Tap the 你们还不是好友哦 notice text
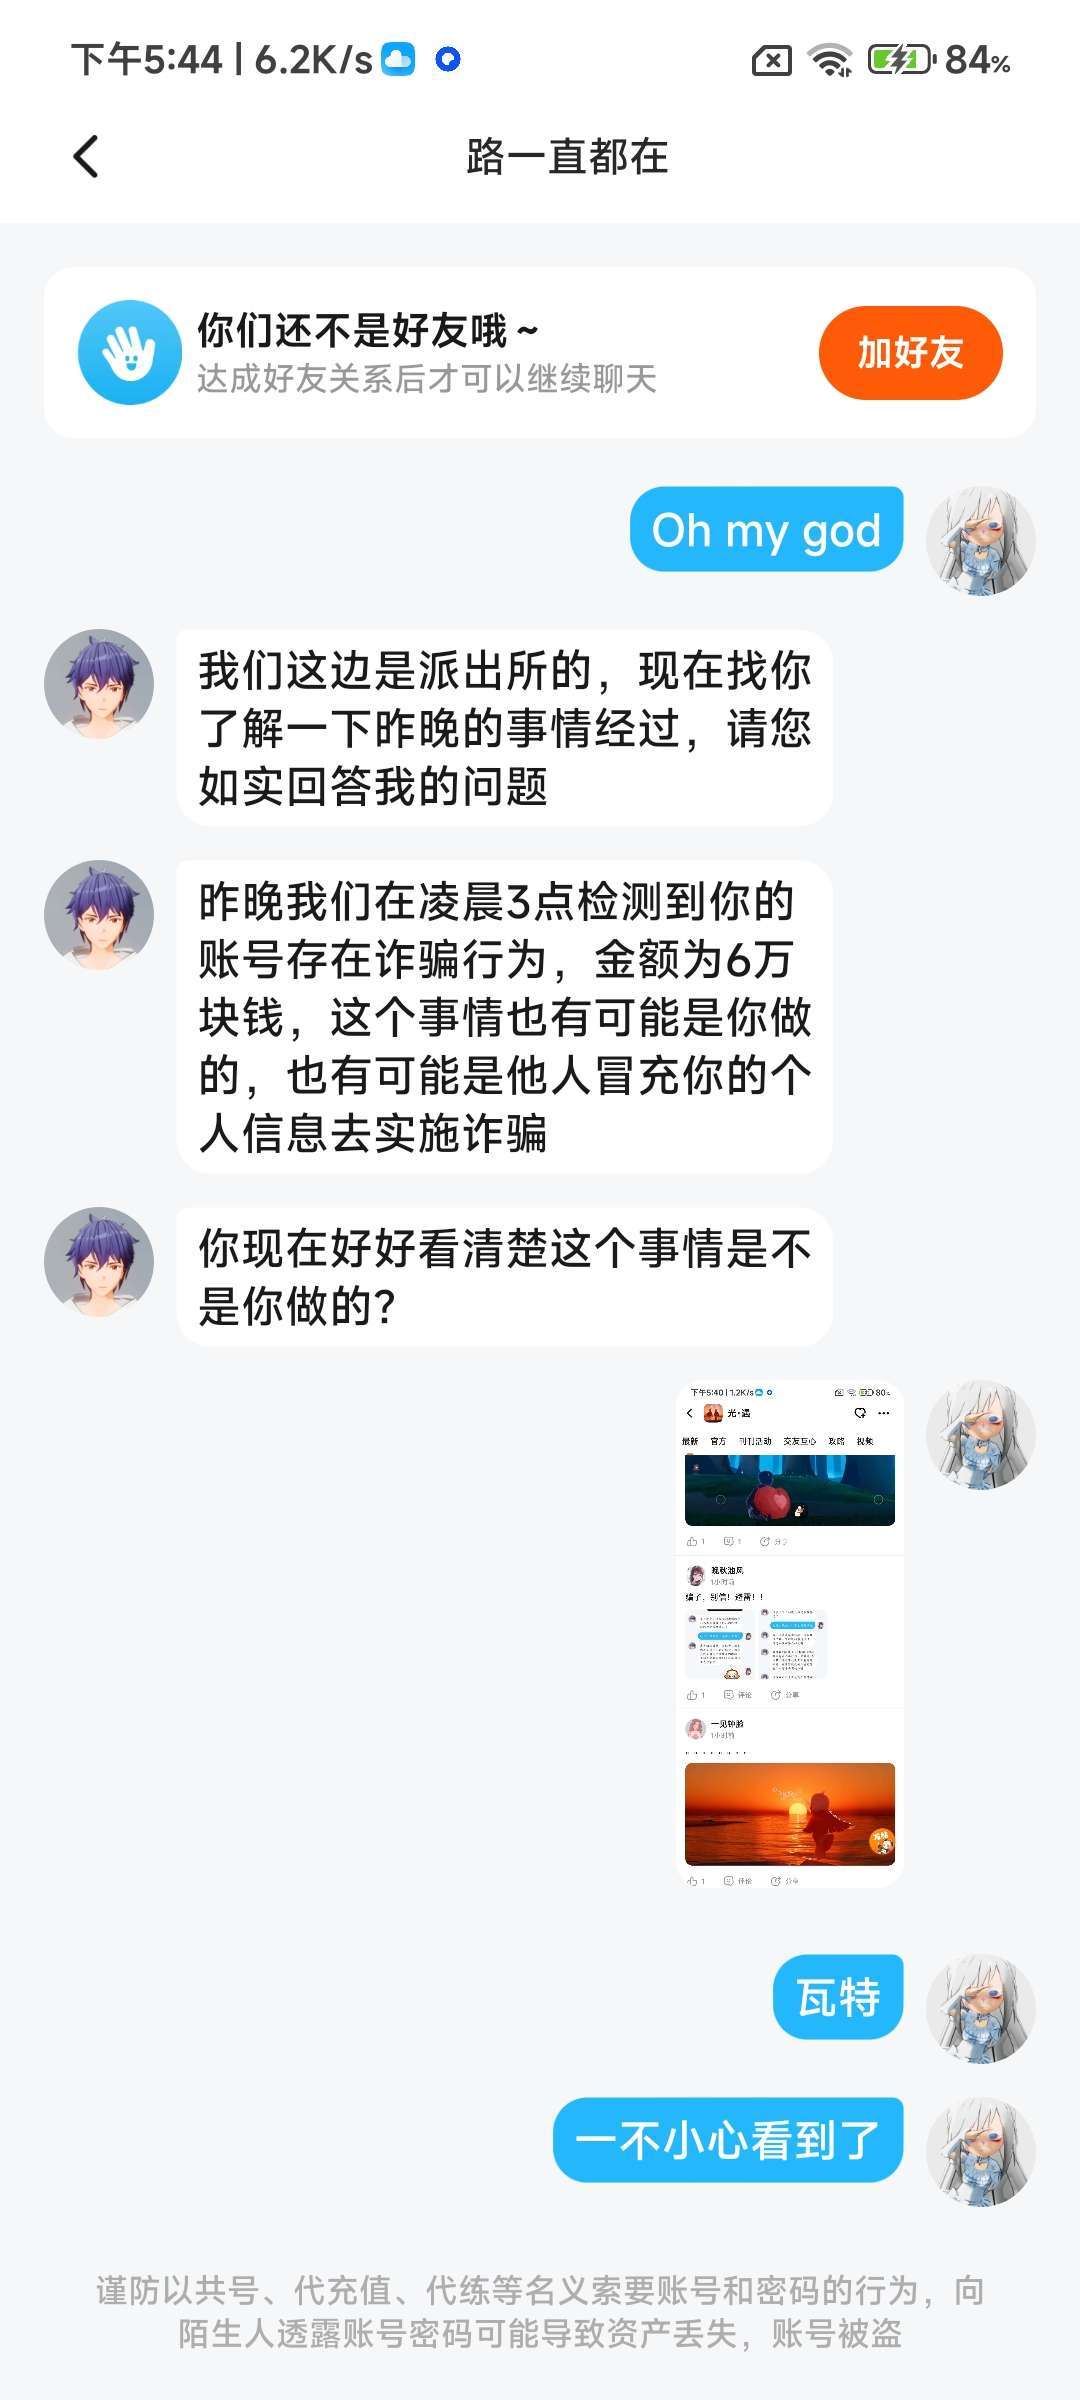Viewport: 1080px width, 2400px height. coord(368,330)
